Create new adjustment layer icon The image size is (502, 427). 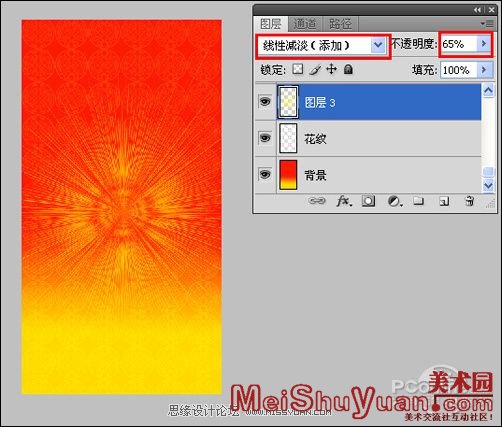[x=395, y=201]
